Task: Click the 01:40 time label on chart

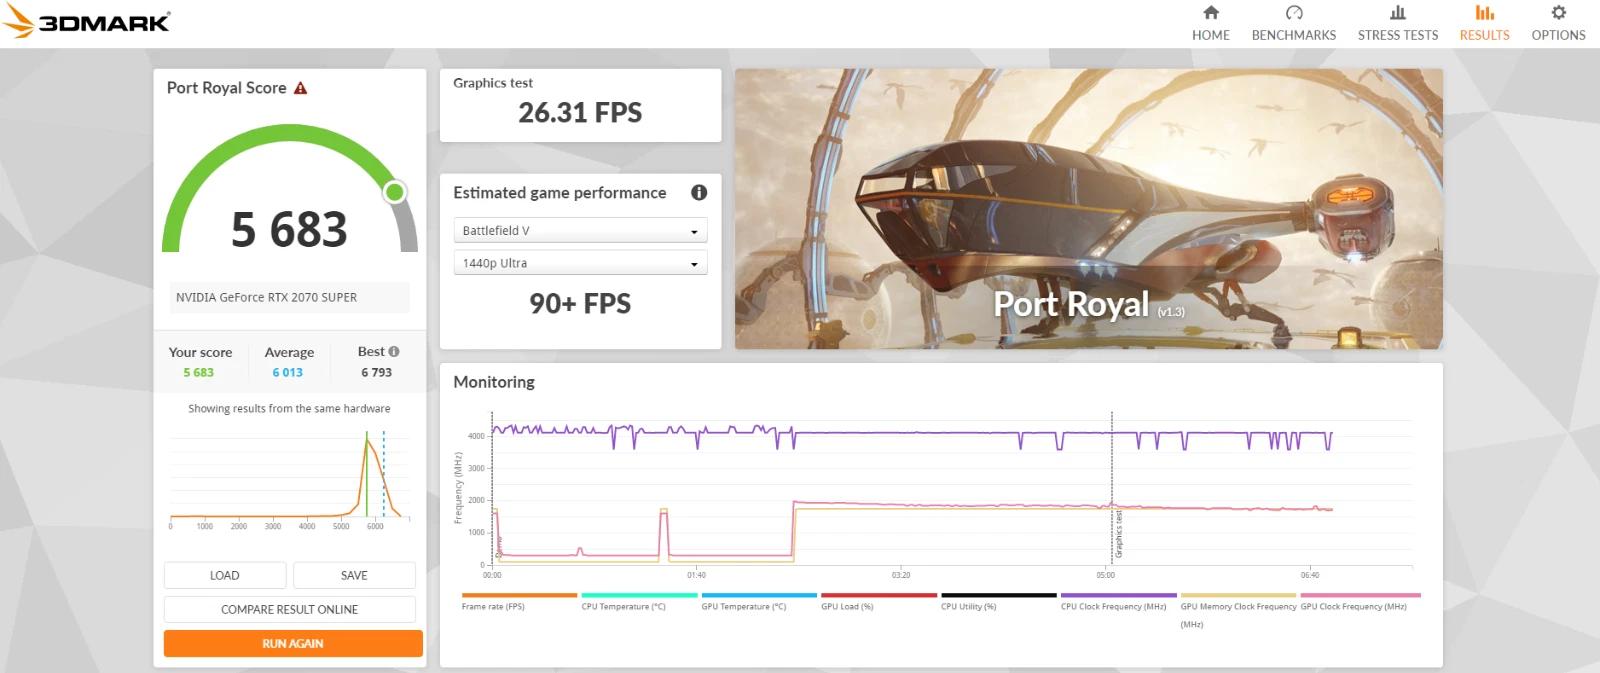Action: pyautogui.click(x=696, y=575)
